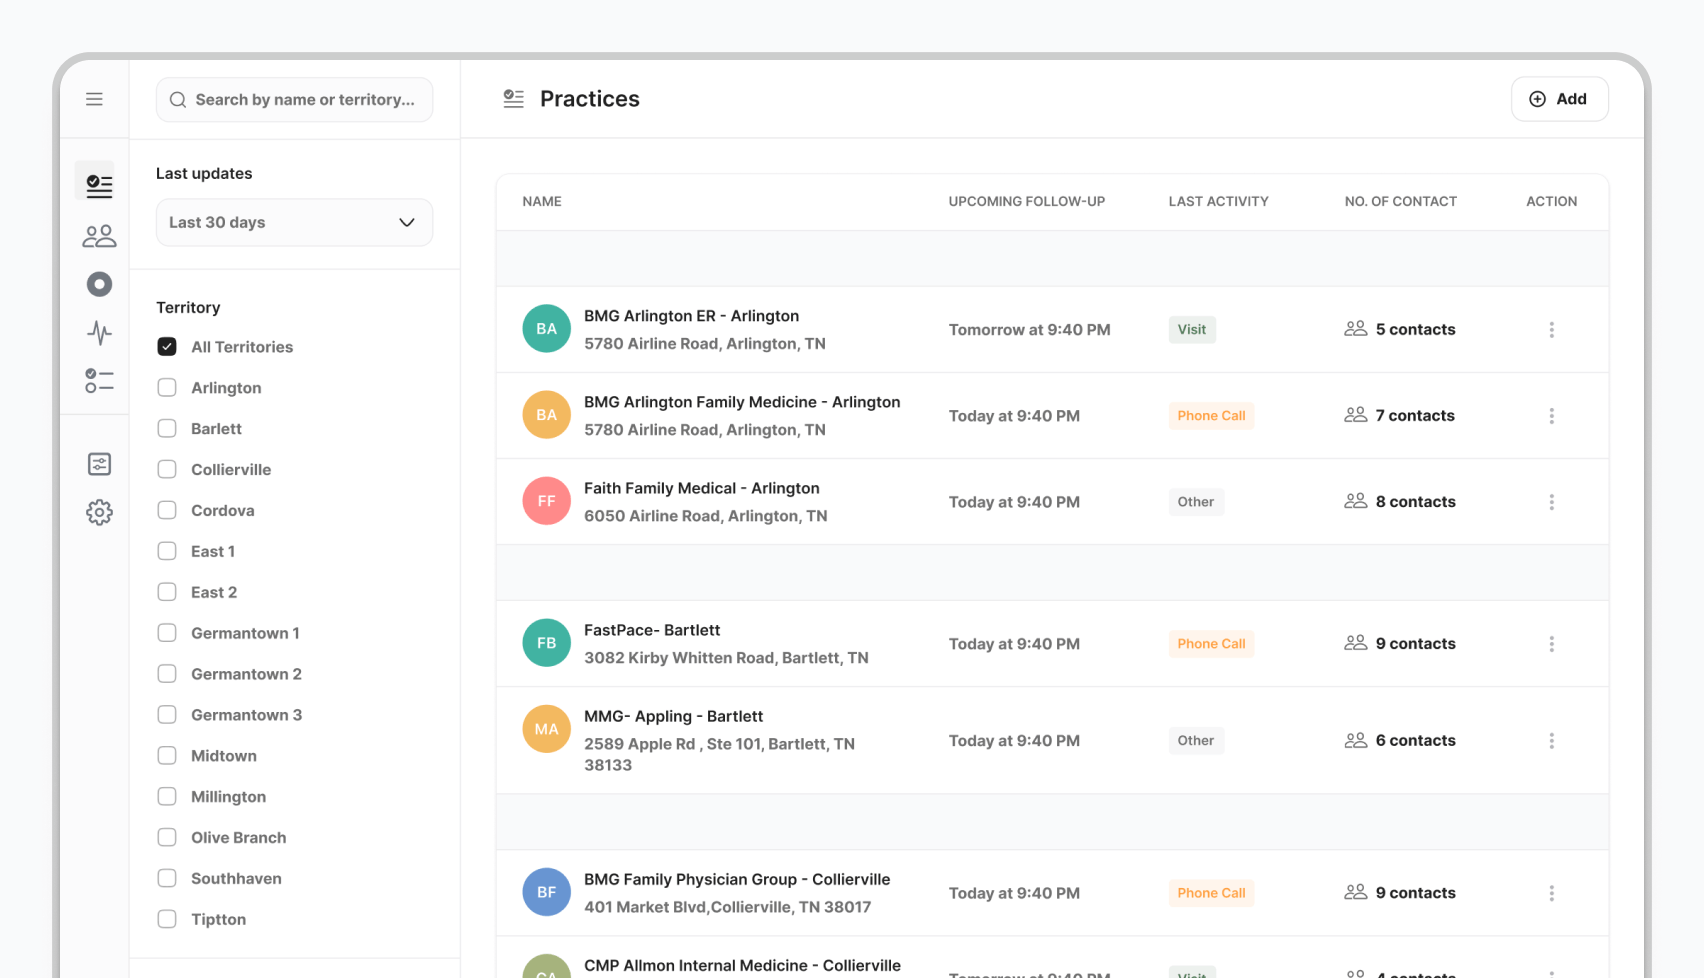This screenshot has height=978, width=1704.
Task: Open the filter sliders icon in sidebar
Action: 99,464
